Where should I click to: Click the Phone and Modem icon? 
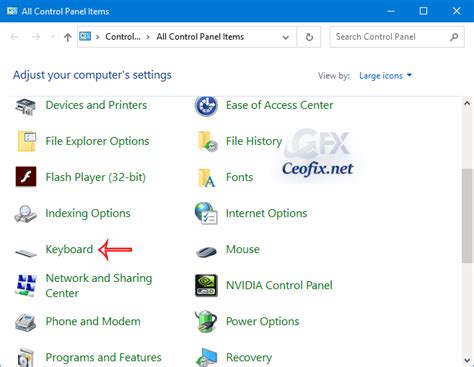coord(25,322)
